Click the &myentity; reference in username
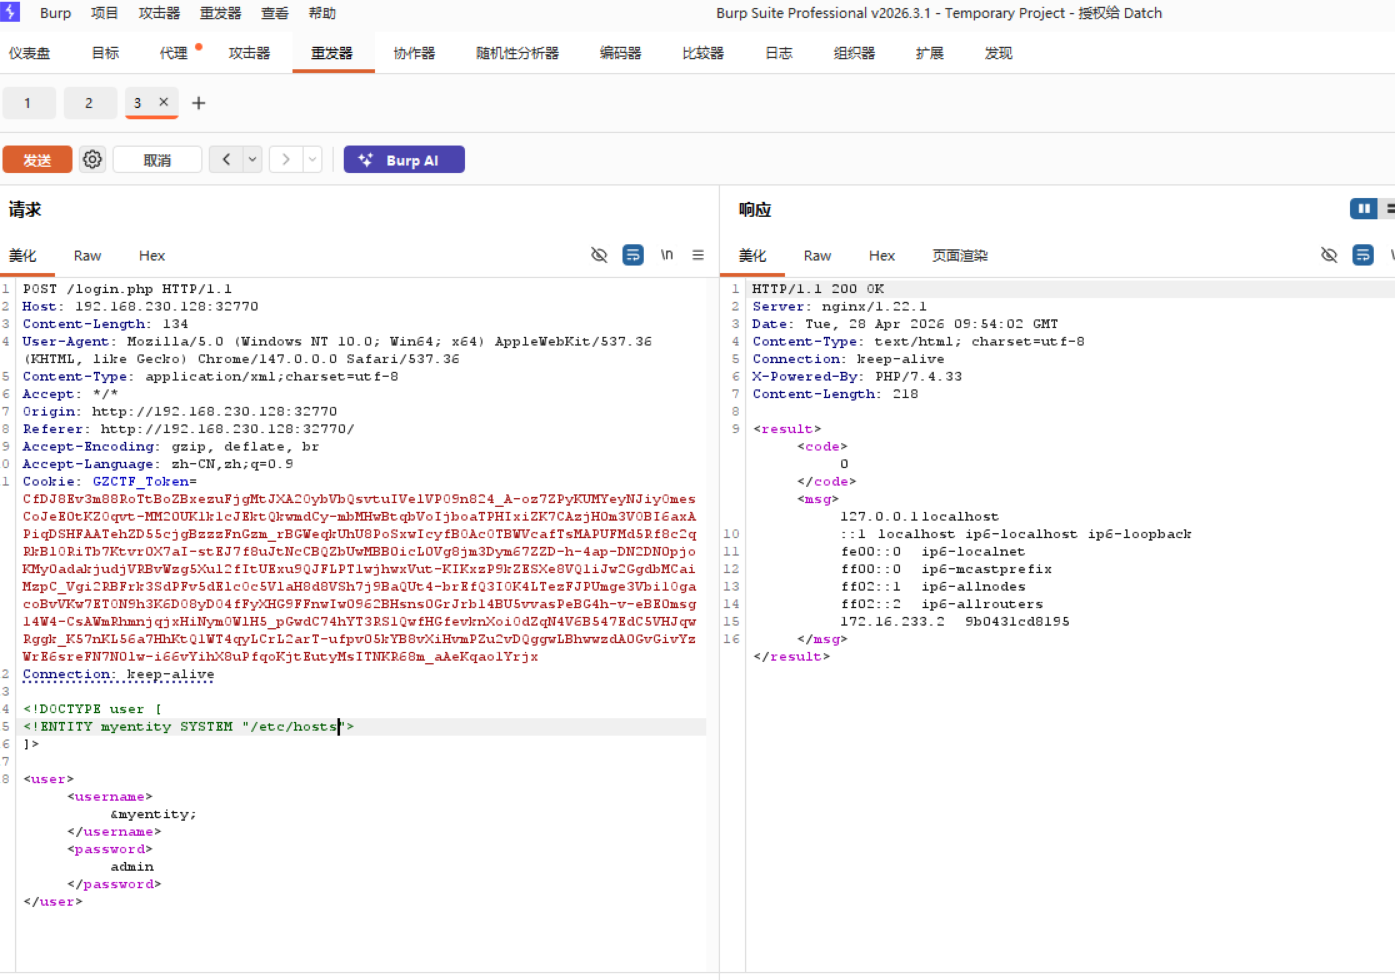Screen dimensions: 1395x980 click(153, 814)
